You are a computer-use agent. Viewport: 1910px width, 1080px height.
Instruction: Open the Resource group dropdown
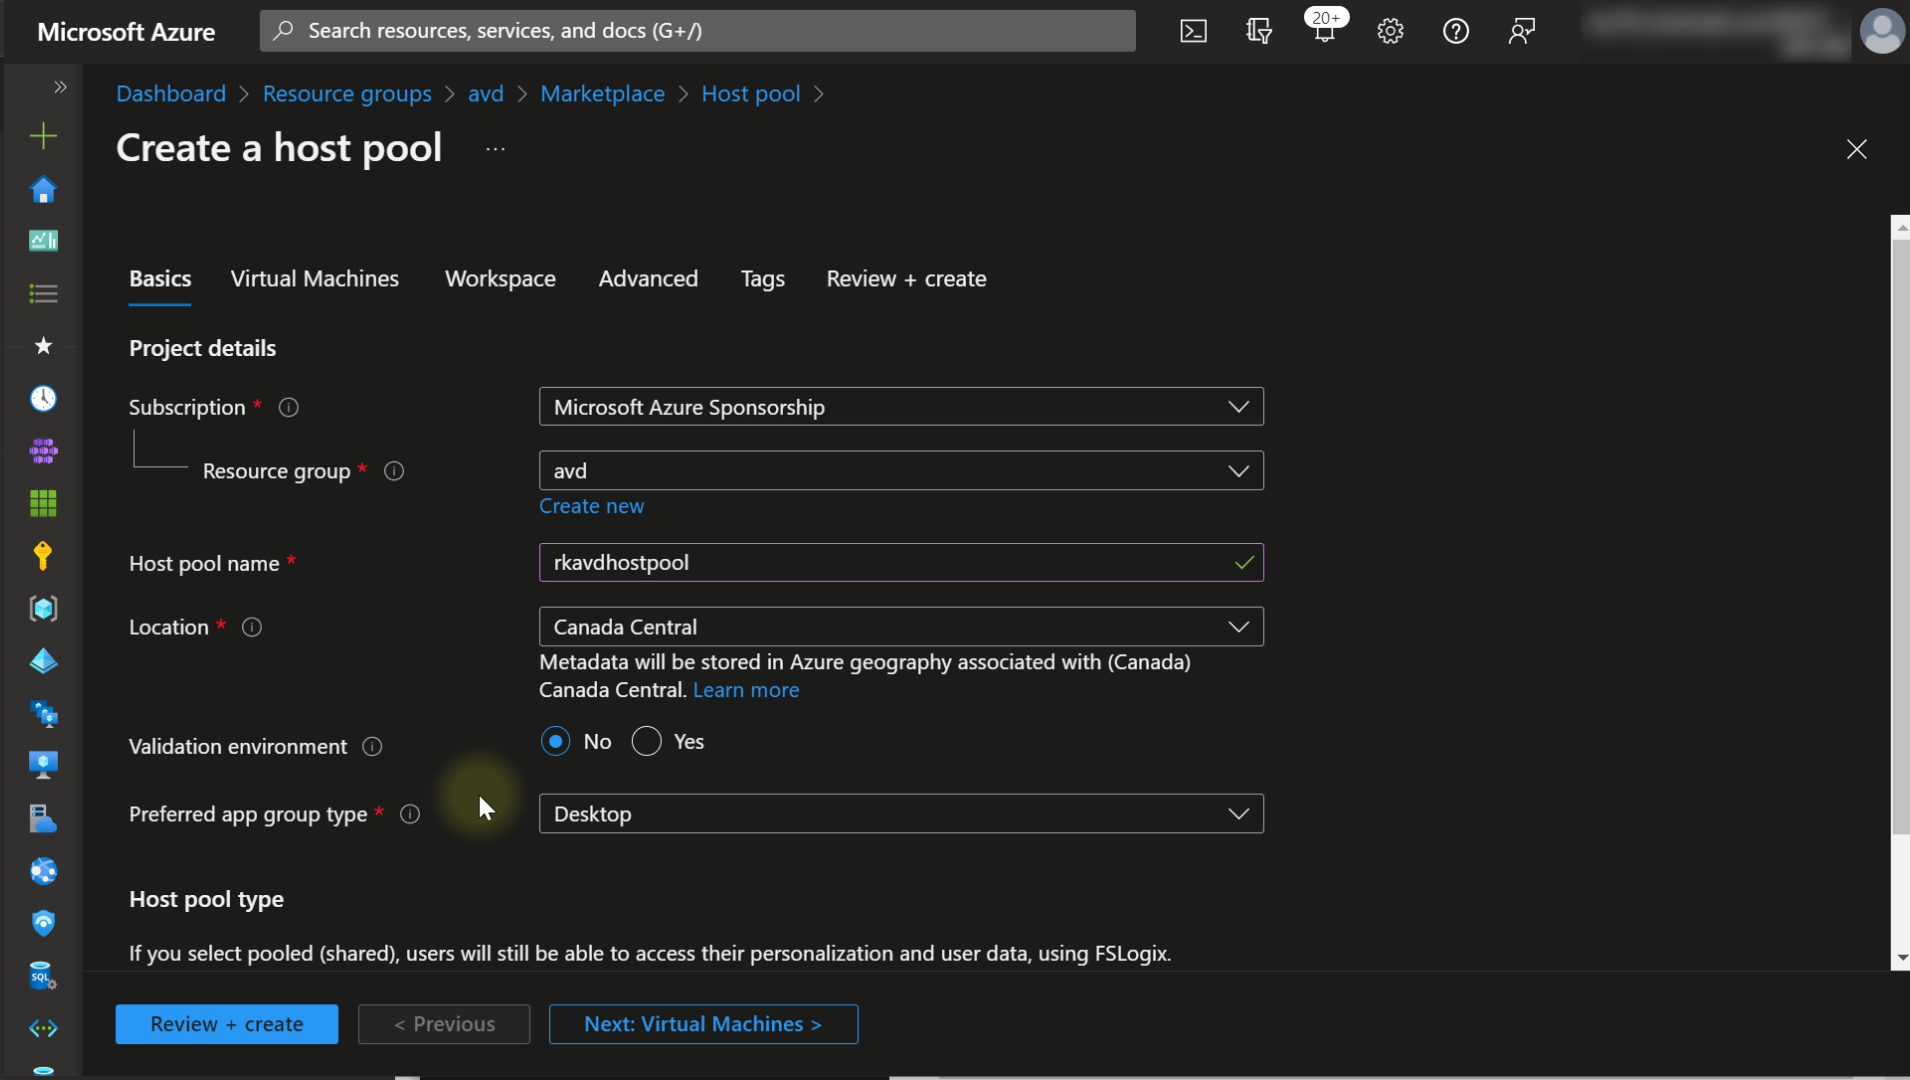[x=900, y=471]
